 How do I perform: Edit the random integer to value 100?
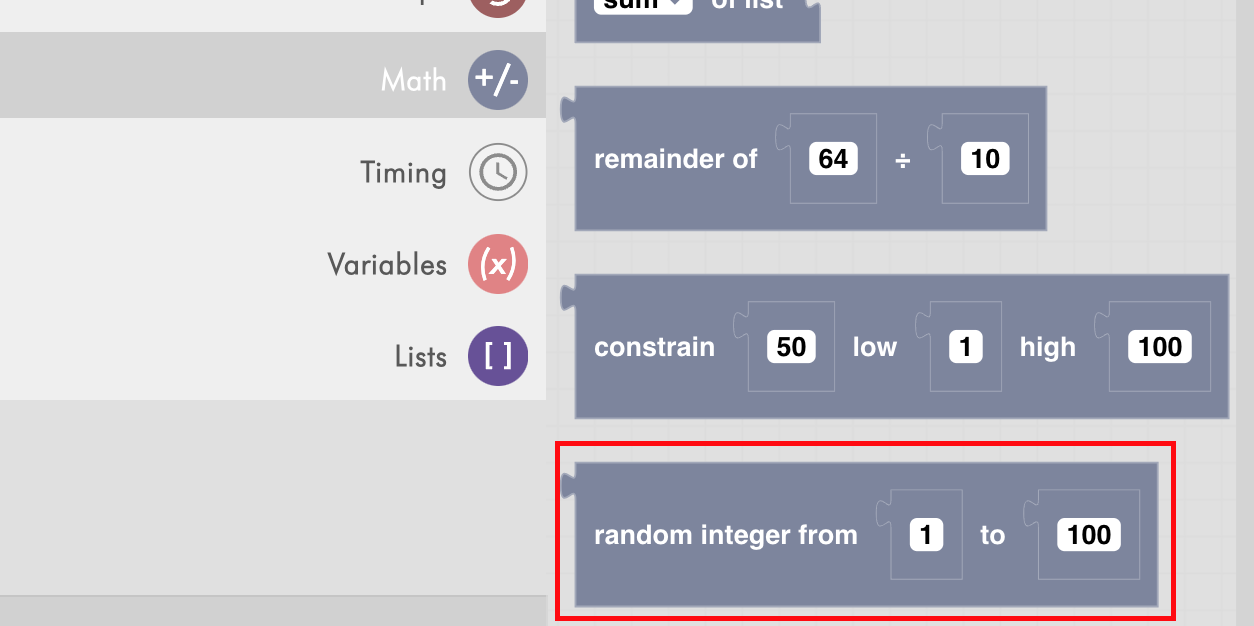(x=1089, y=535)
